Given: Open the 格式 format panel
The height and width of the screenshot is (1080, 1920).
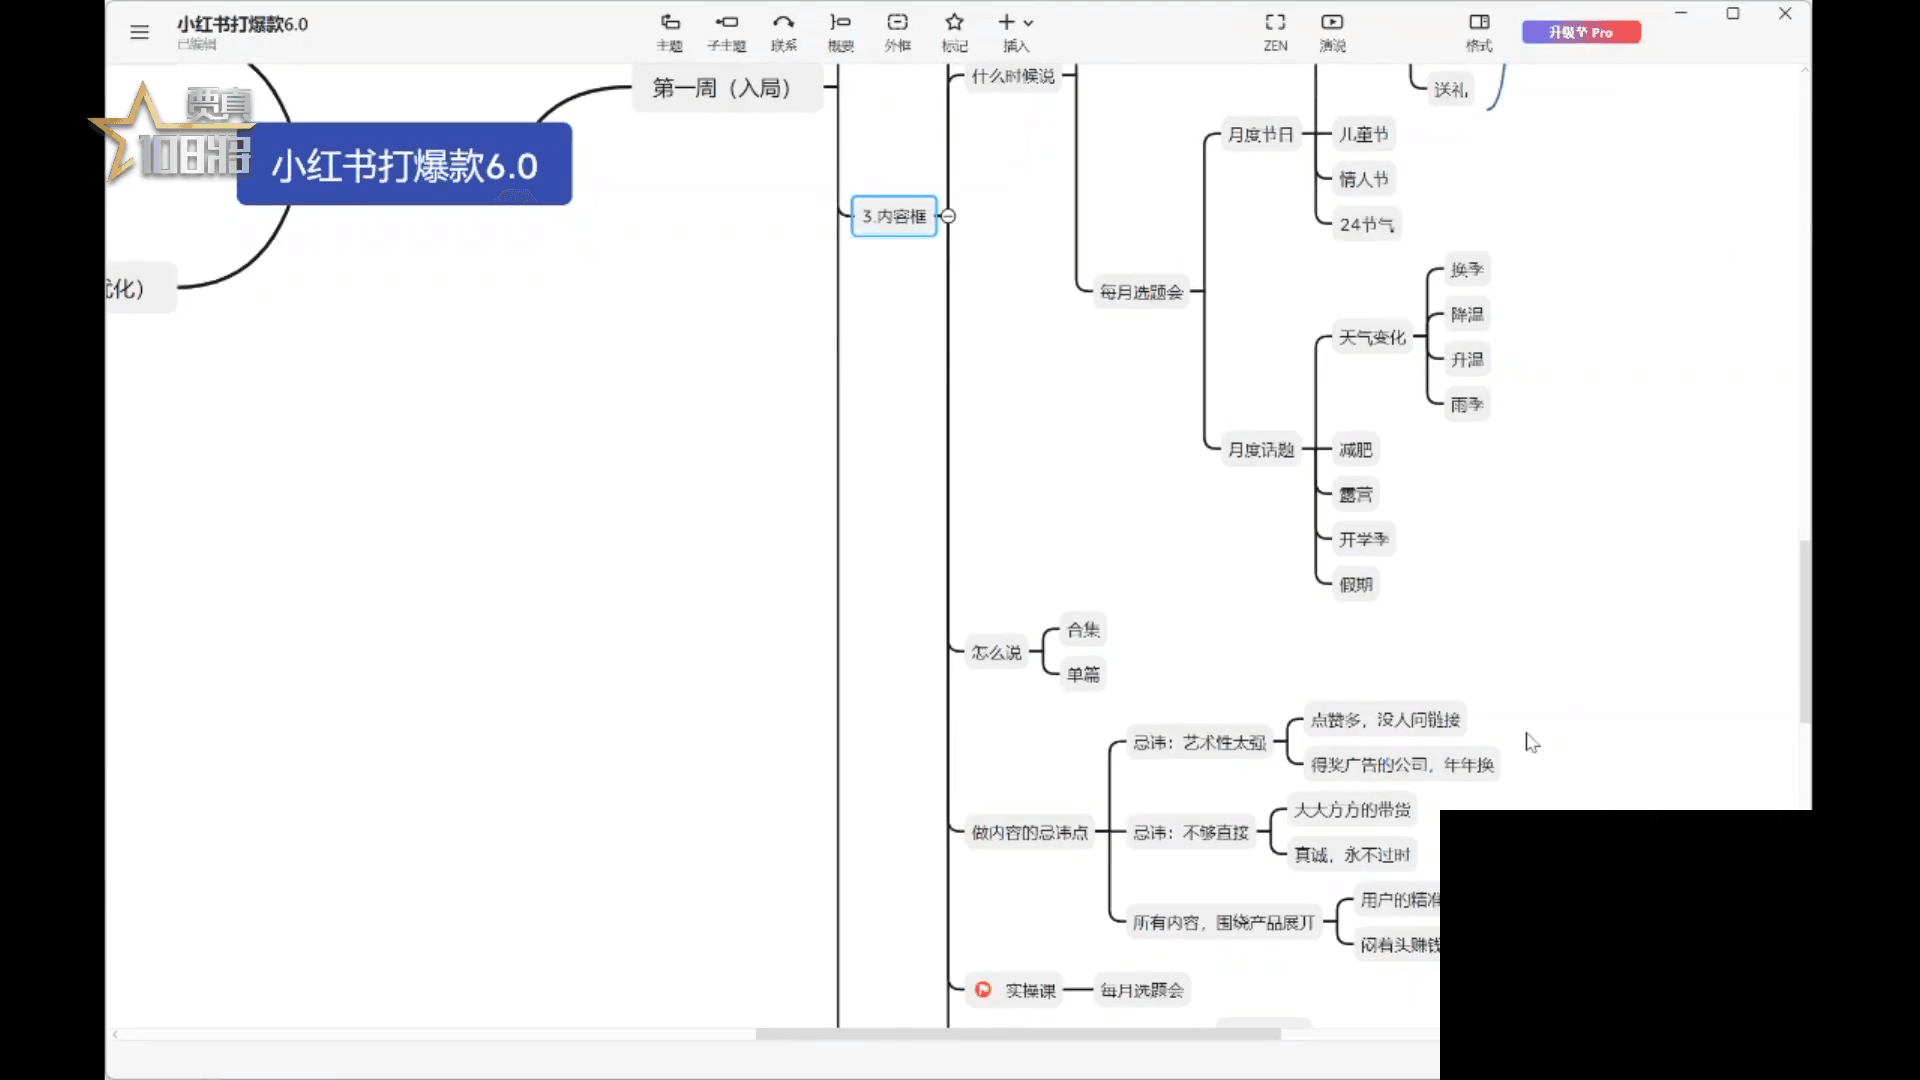Looking at the screenshot, I should coord(1479,32).
